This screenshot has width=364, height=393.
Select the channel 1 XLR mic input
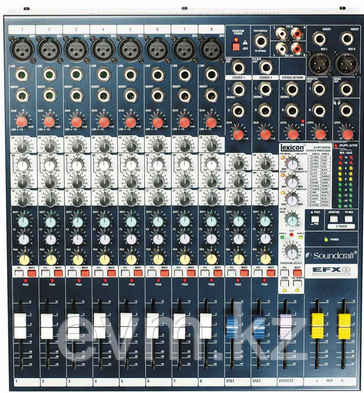click(x=22, y=49)
